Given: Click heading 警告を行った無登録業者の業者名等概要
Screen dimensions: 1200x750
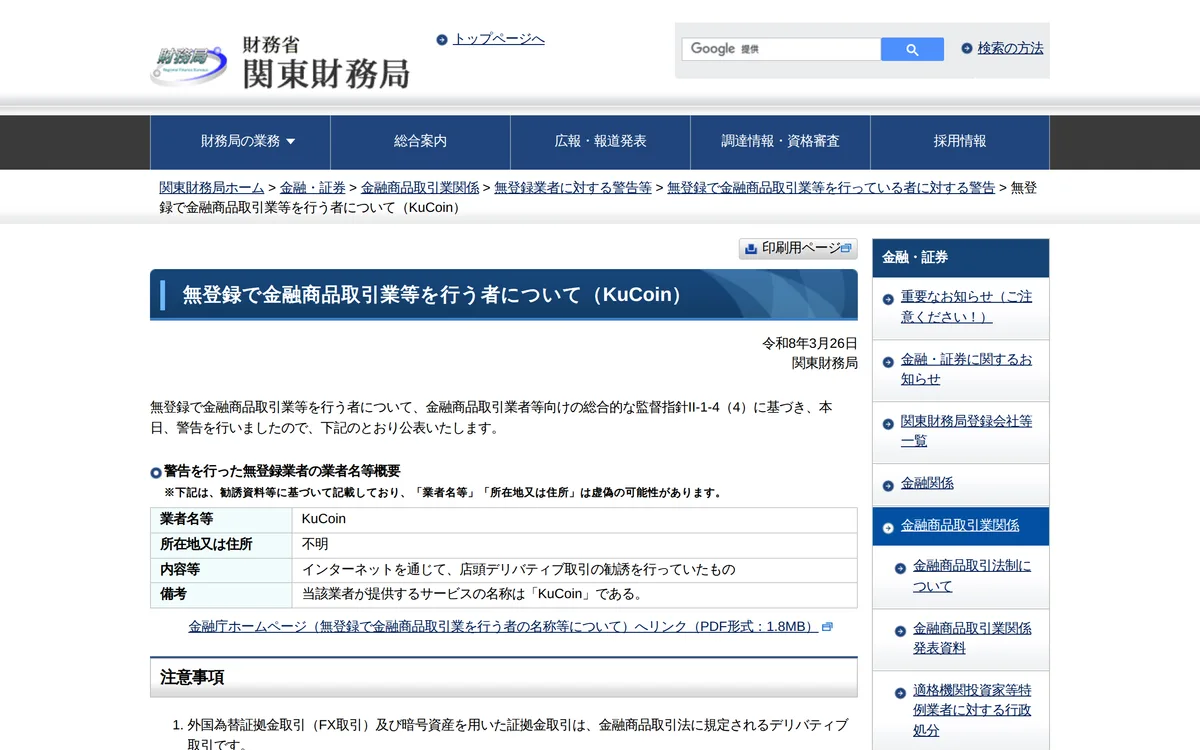Looking at the screenshot, I should pyautogui.click(x=282, y=471).
